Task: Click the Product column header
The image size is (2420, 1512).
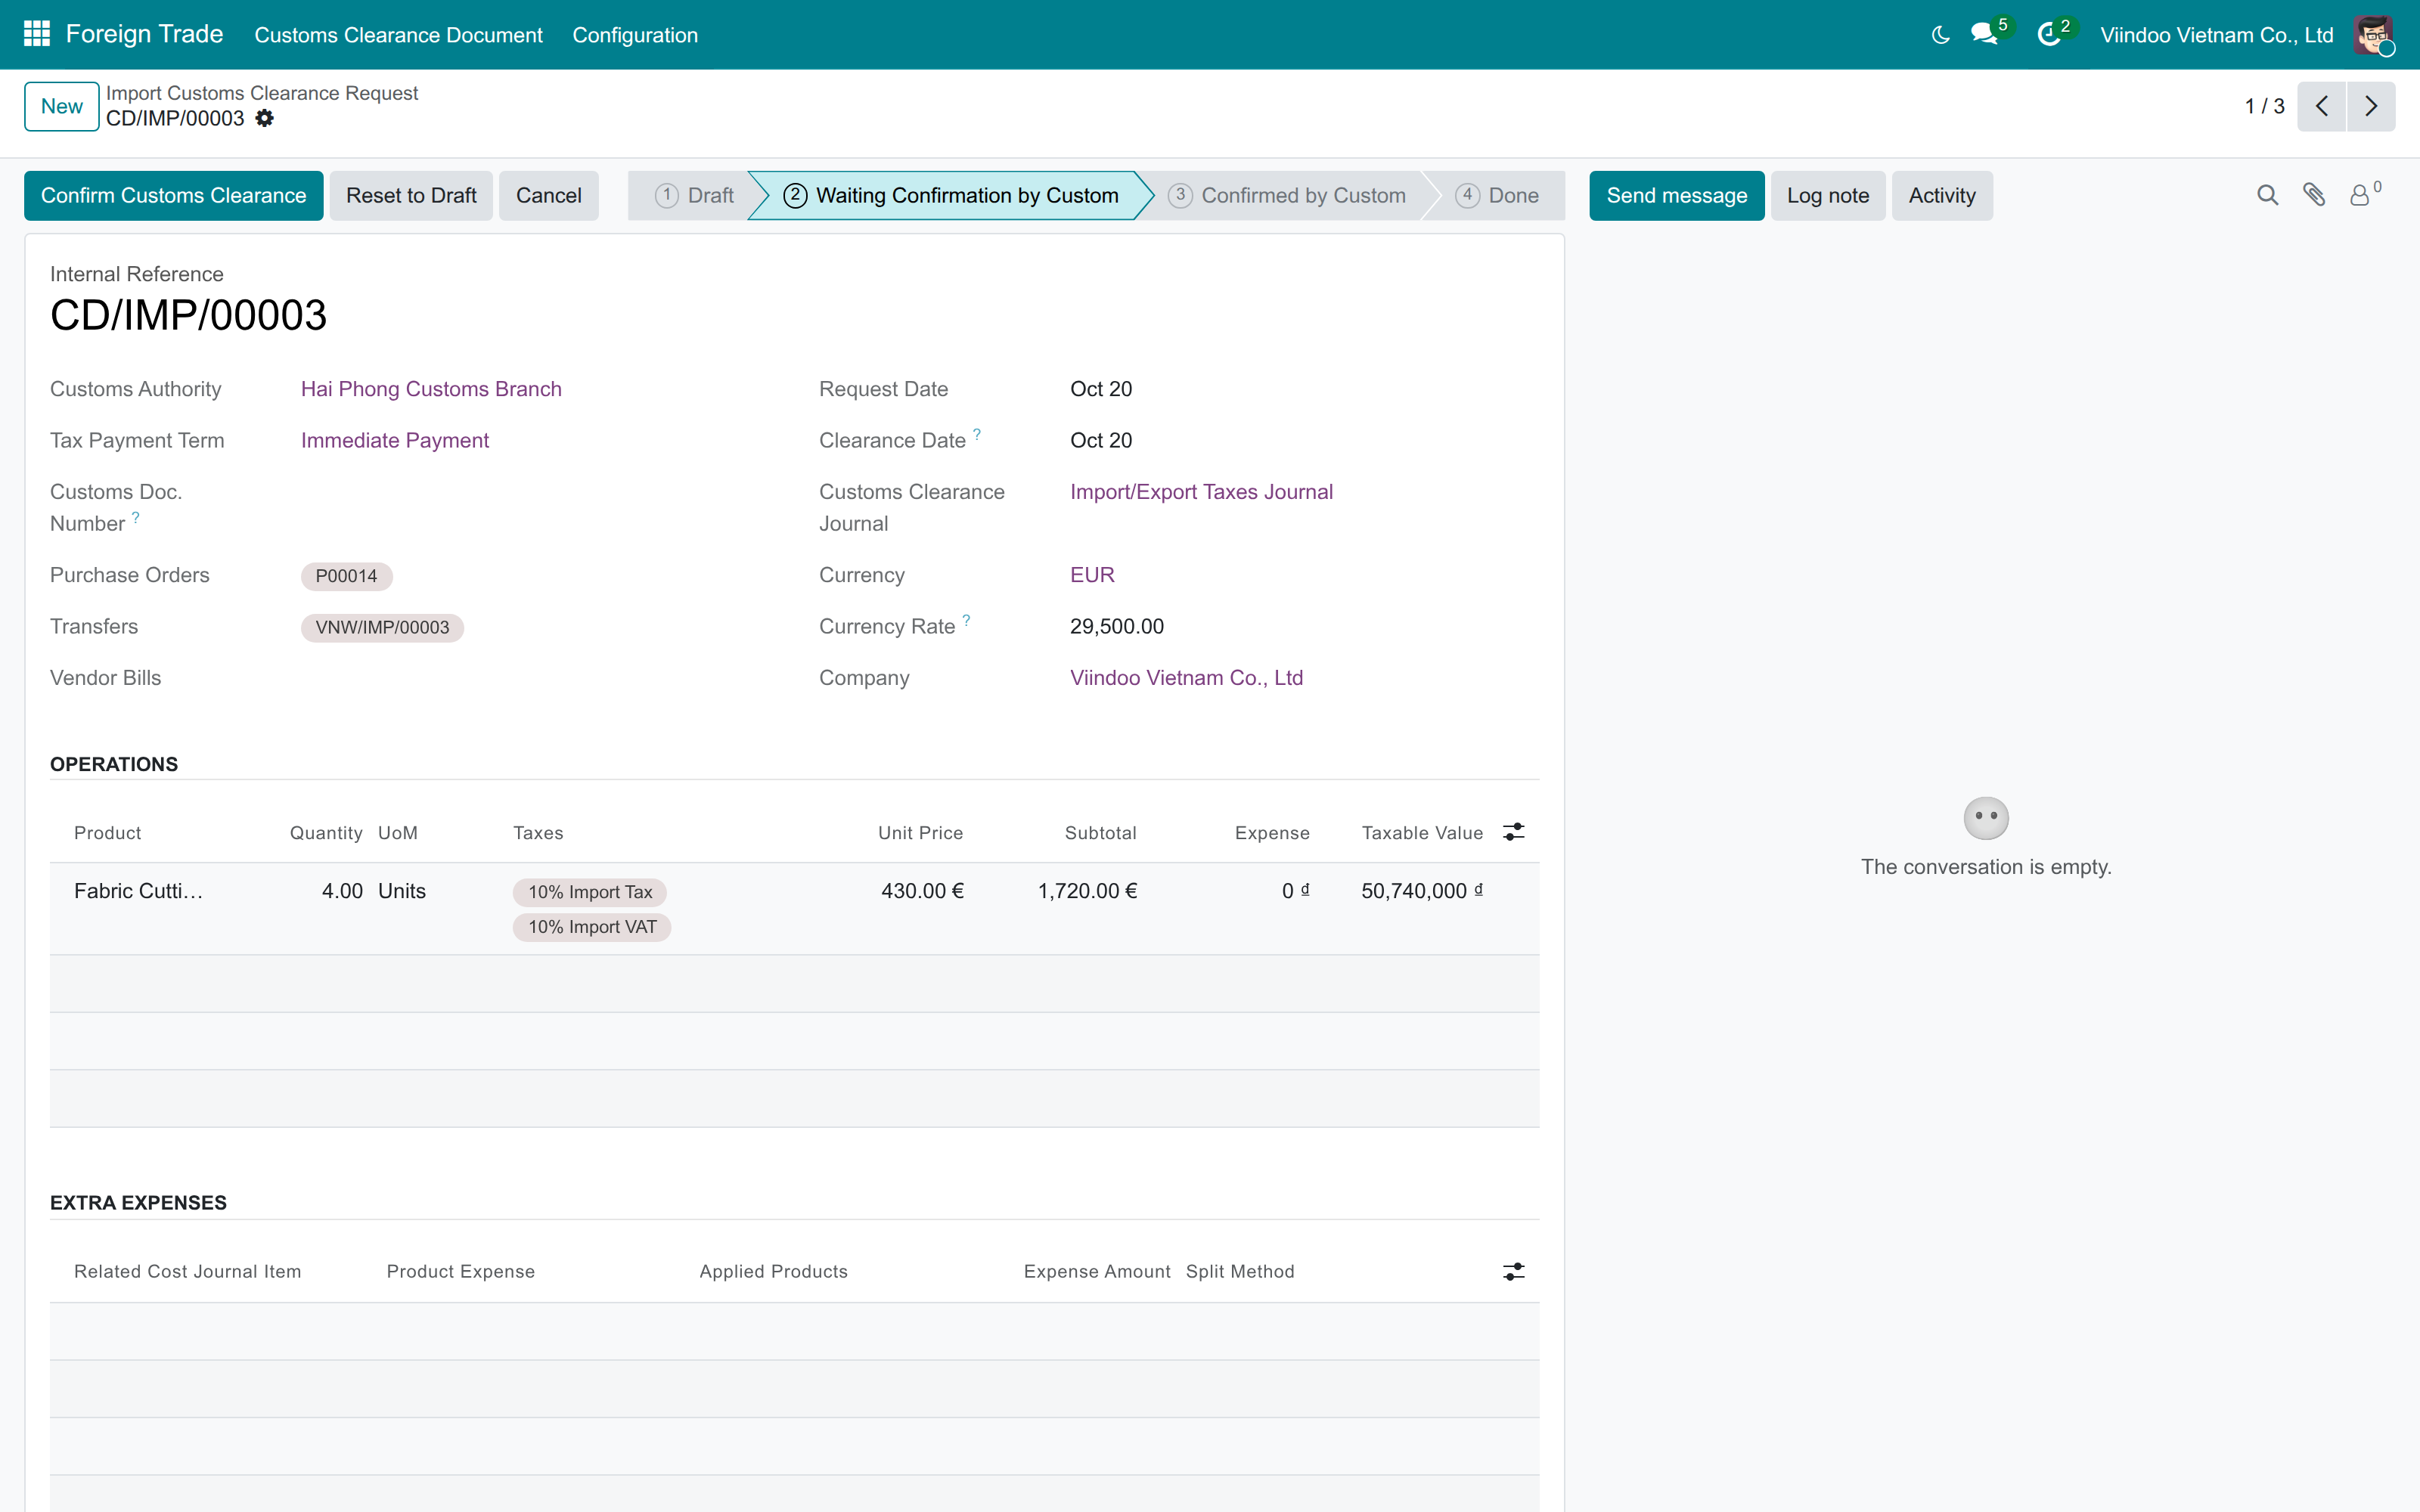Action: coord(107,833)
